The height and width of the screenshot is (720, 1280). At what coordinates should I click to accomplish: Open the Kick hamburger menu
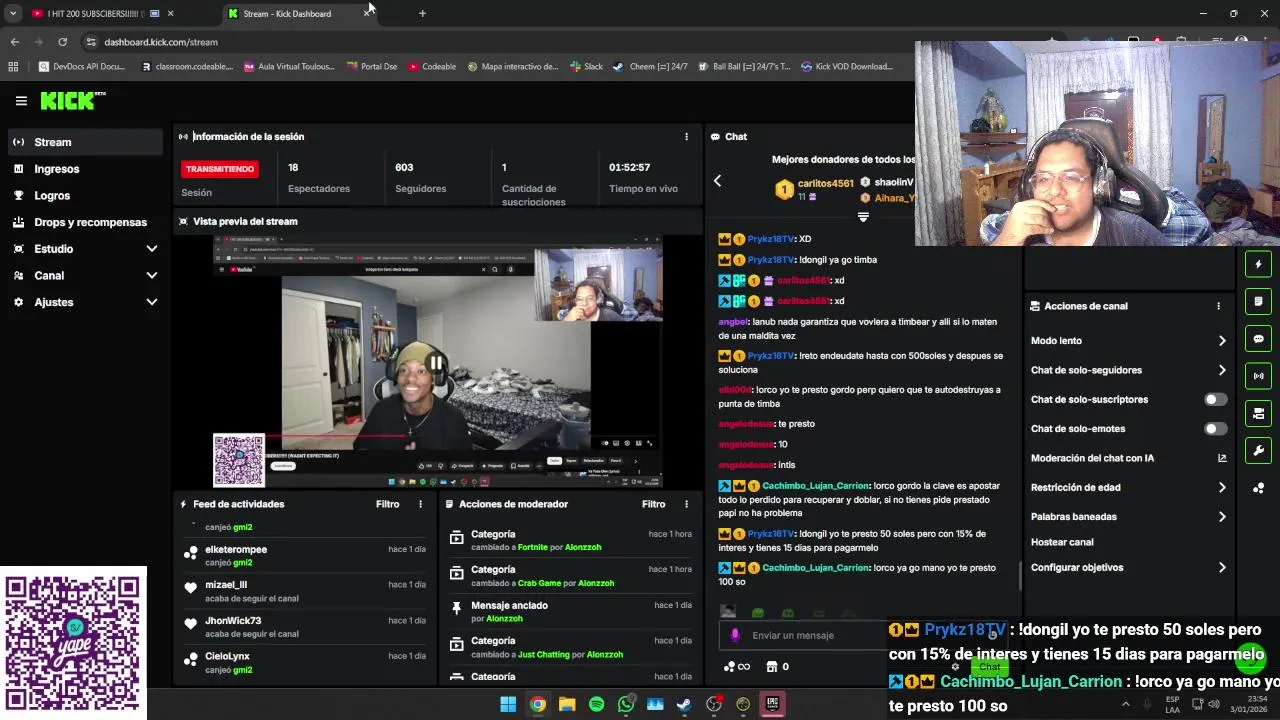[x=21, y=101]
